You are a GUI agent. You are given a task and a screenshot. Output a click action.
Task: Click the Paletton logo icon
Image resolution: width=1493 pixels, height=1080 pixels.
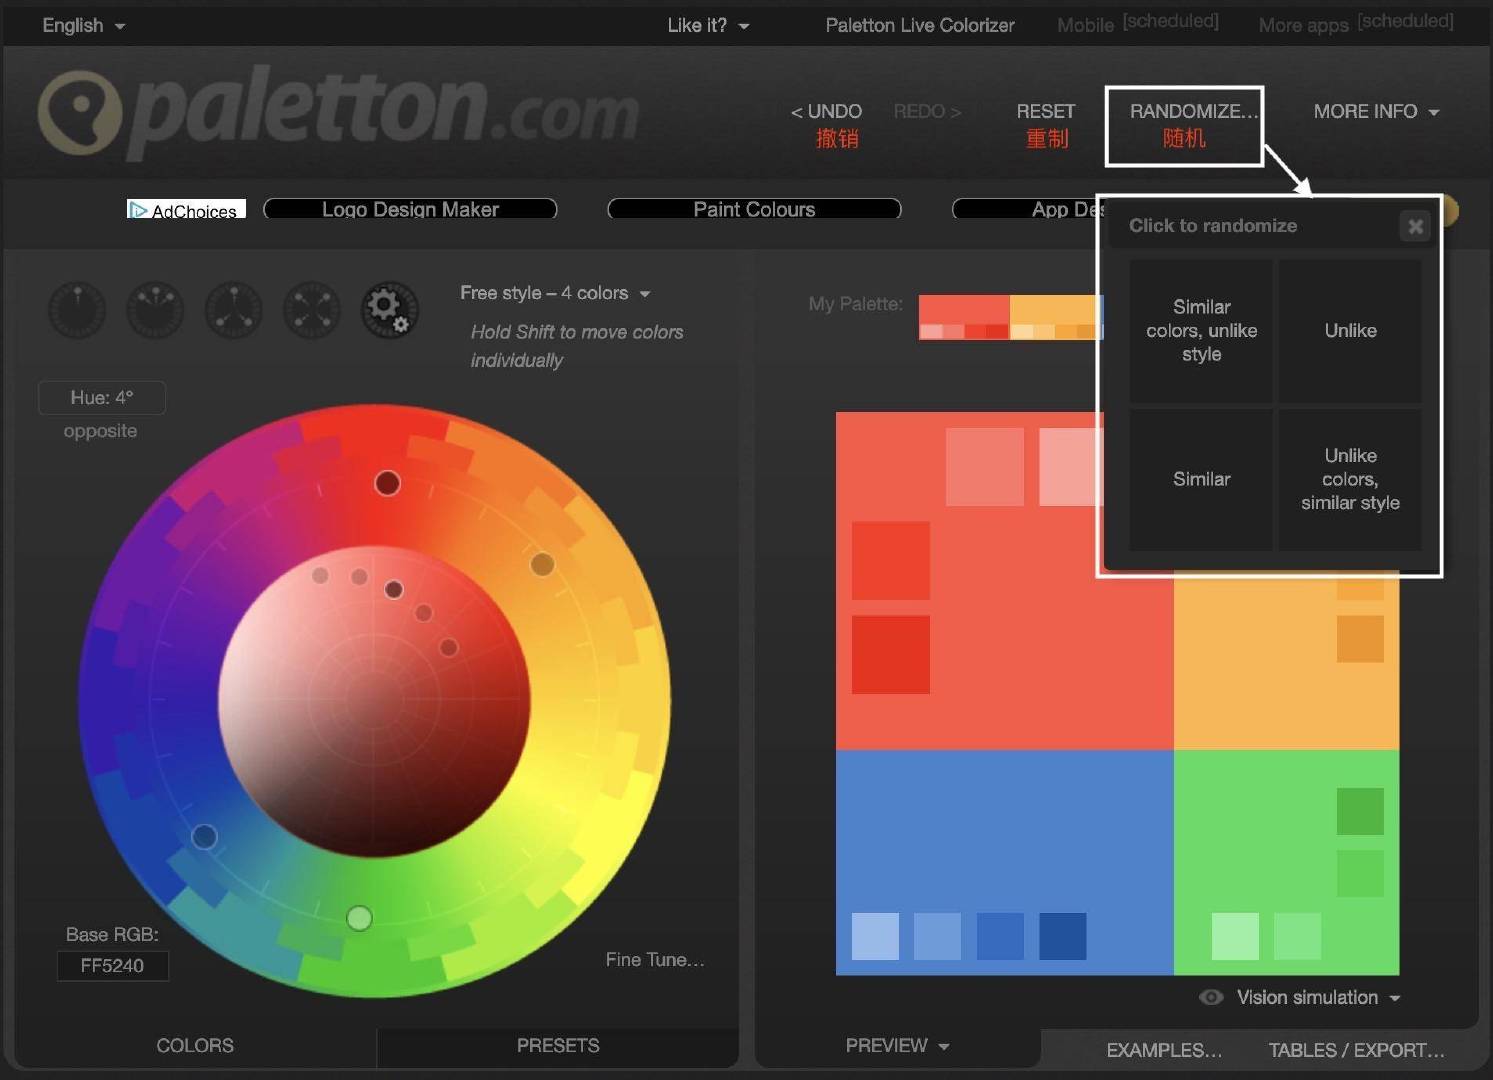point(79,112)
